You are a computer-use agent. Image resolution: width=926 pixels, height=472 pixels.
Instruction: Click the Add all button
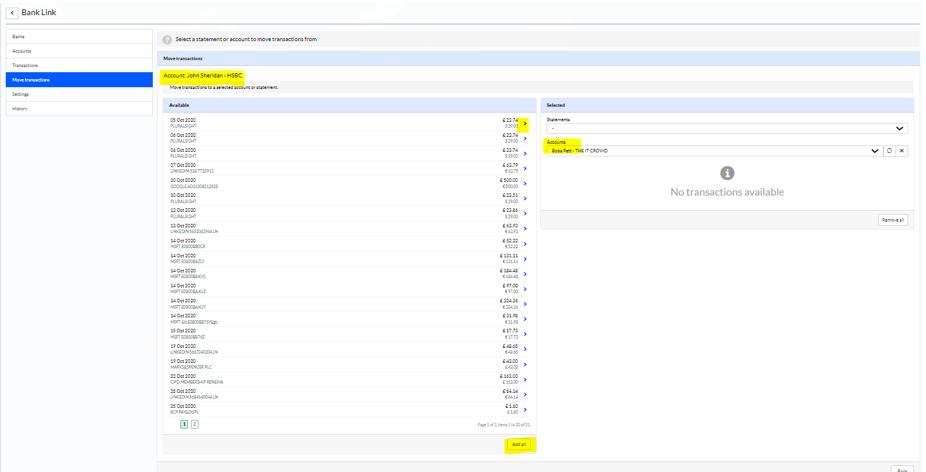pyautogui.click(x=520, y=444)
